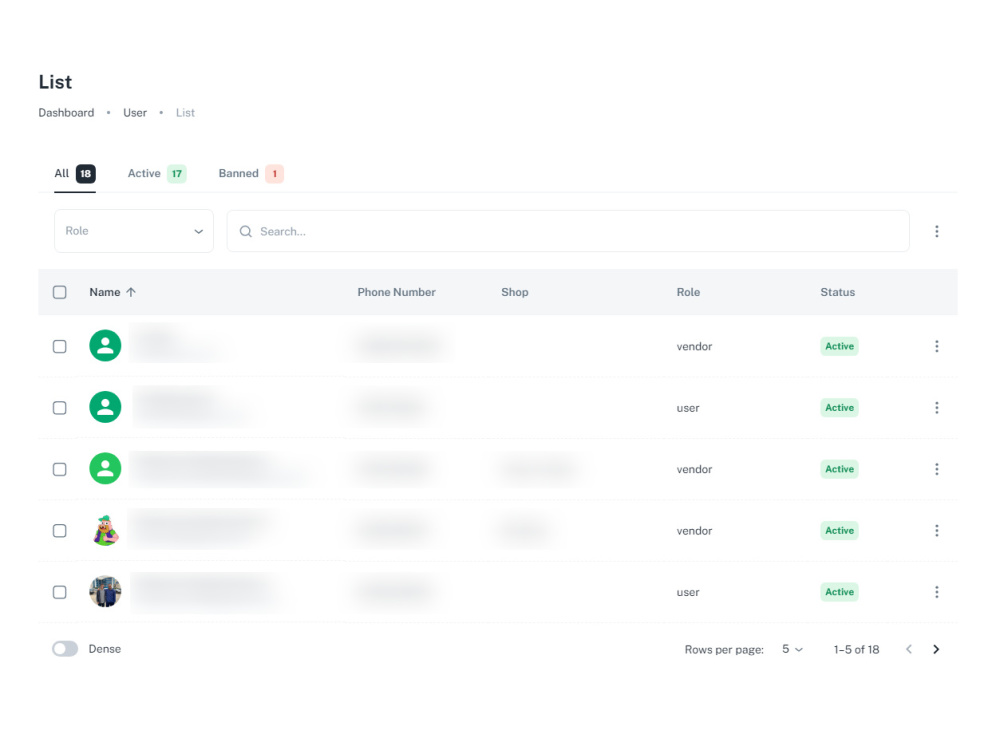Click third row green avatar icon

point(105,468)
